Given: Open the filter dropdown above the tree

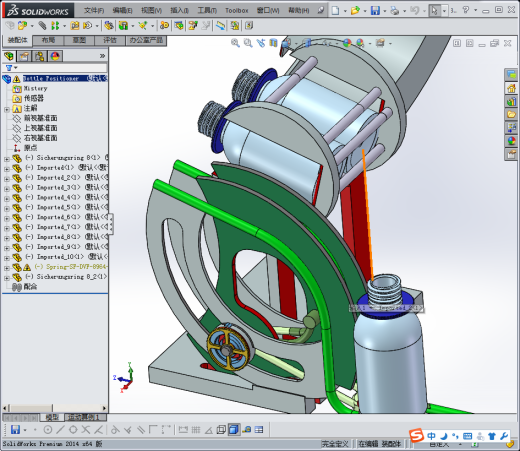Looking at the screenshot, I should (11, 68).
